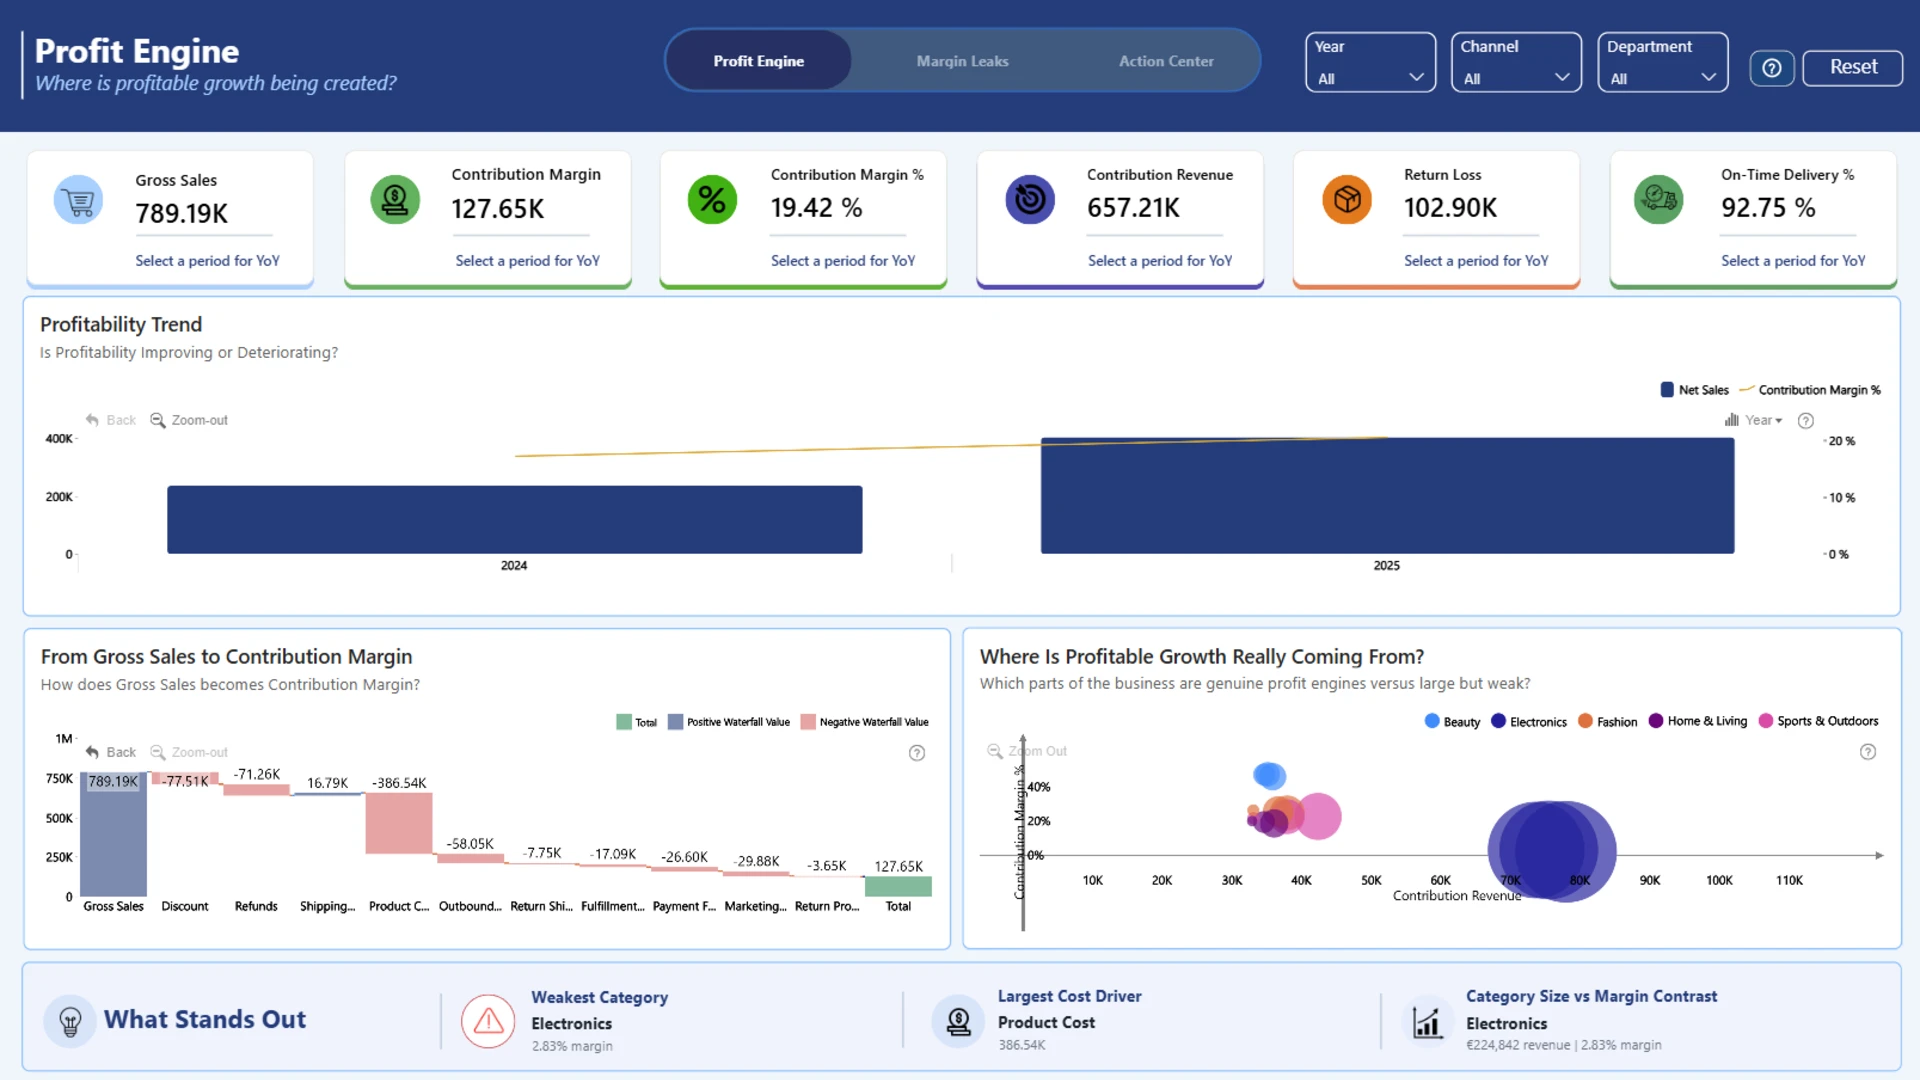Toggle the Beauty legend item
This screenshot has height=1080, width=1920.
pos(1452,721)
